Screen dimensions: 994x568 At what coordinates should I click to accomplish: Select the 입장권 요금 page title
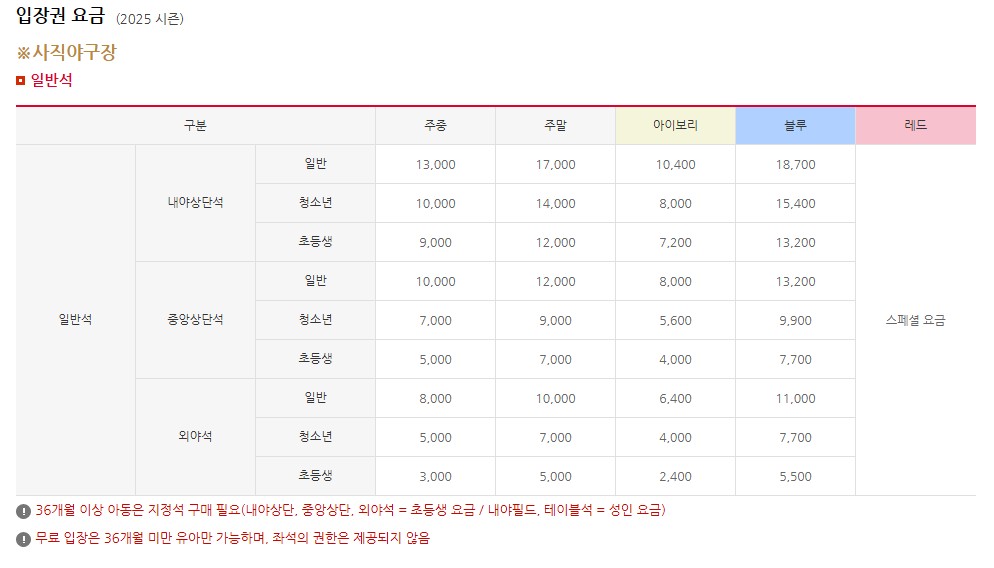click(60, 15)
